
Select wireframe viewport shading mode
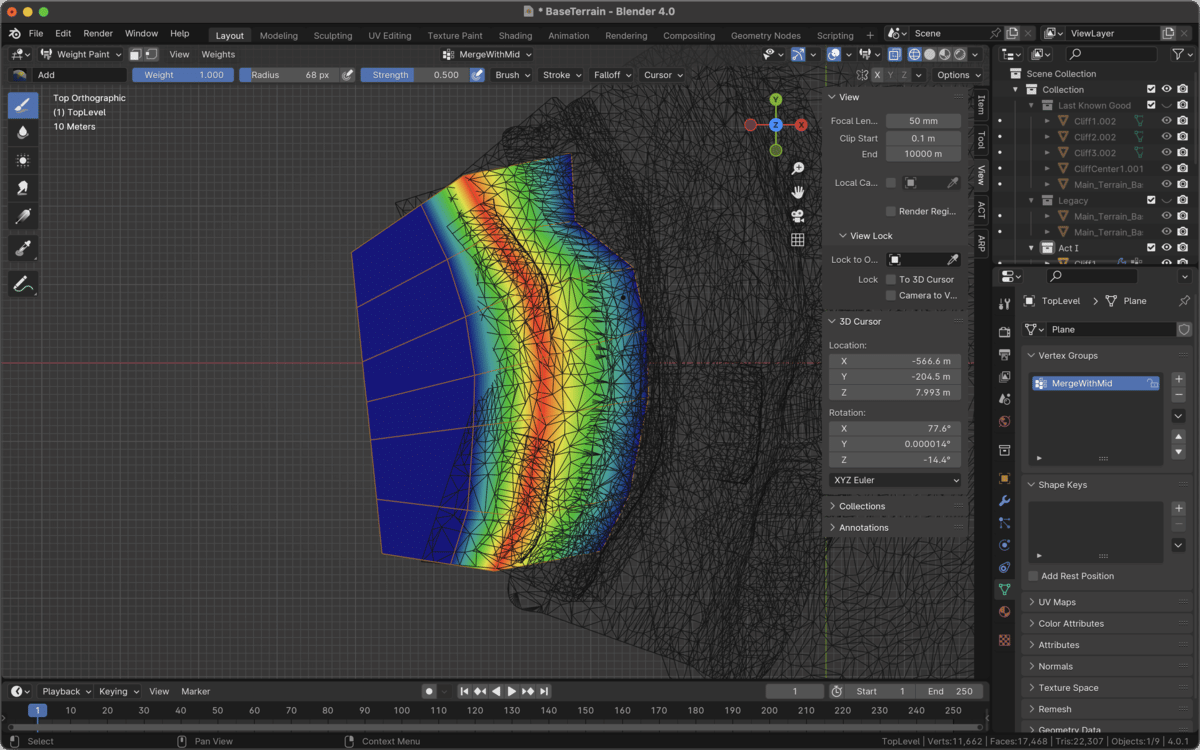click(915, 54)
